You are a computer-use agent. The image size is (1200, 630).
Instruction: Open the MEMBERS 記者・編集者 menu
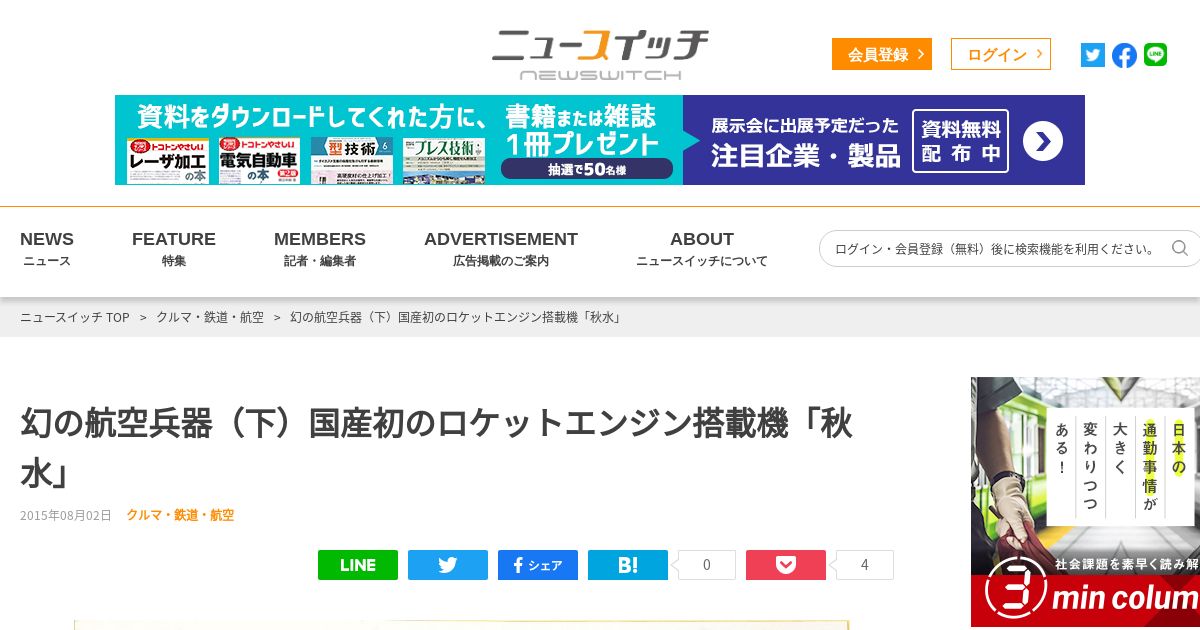coord(320,249)
